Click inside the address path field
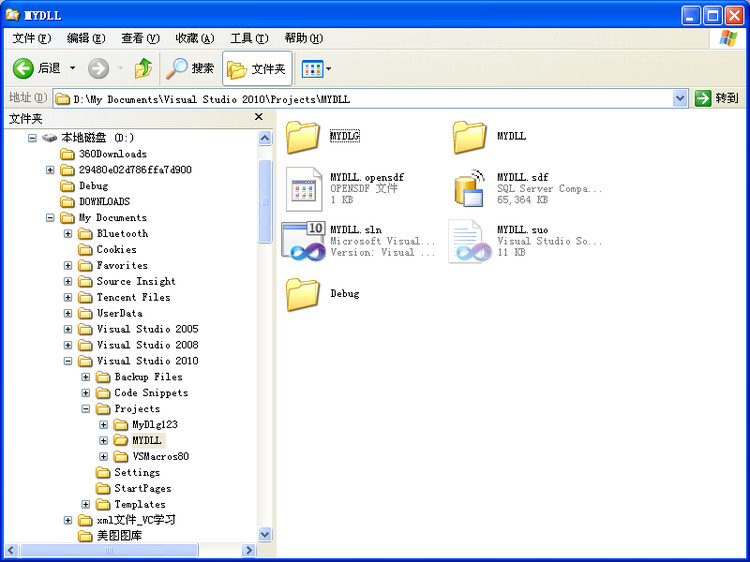Image resolution: width=750 pixels, height=562 pixels. pos(362,99)
